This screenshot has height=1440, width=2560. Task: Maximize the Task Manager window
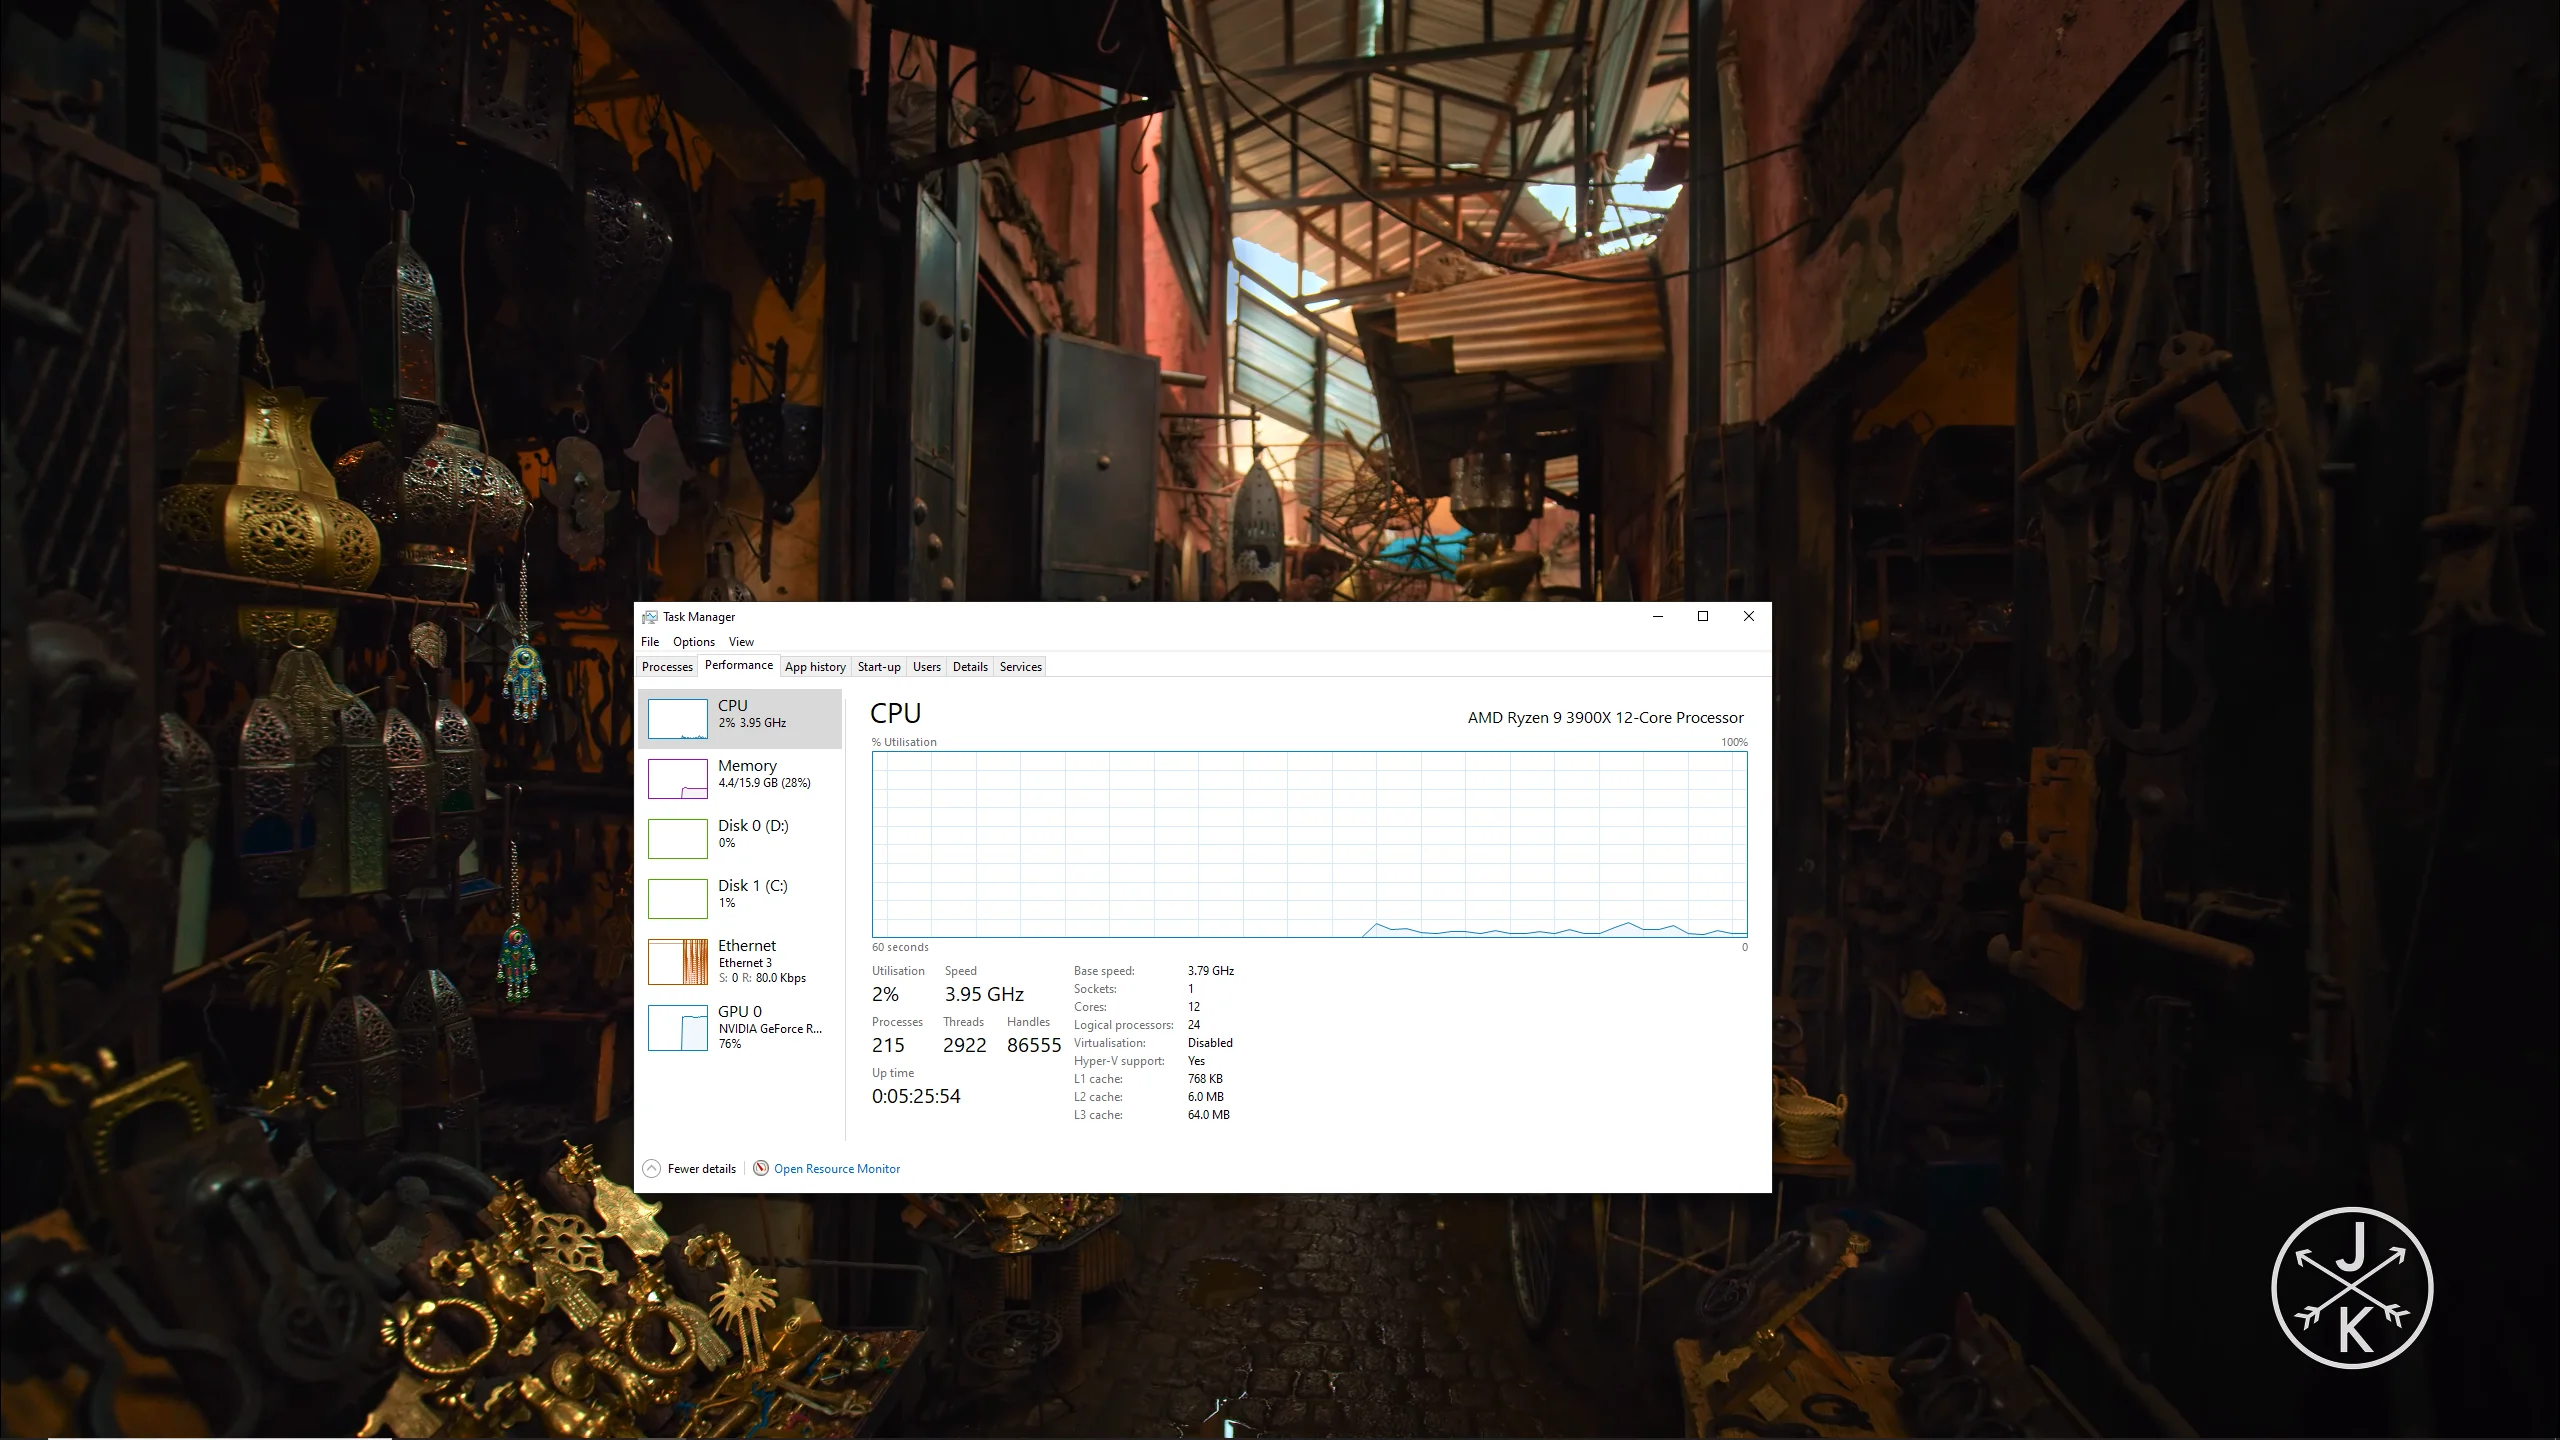[x=1703, y=617]
